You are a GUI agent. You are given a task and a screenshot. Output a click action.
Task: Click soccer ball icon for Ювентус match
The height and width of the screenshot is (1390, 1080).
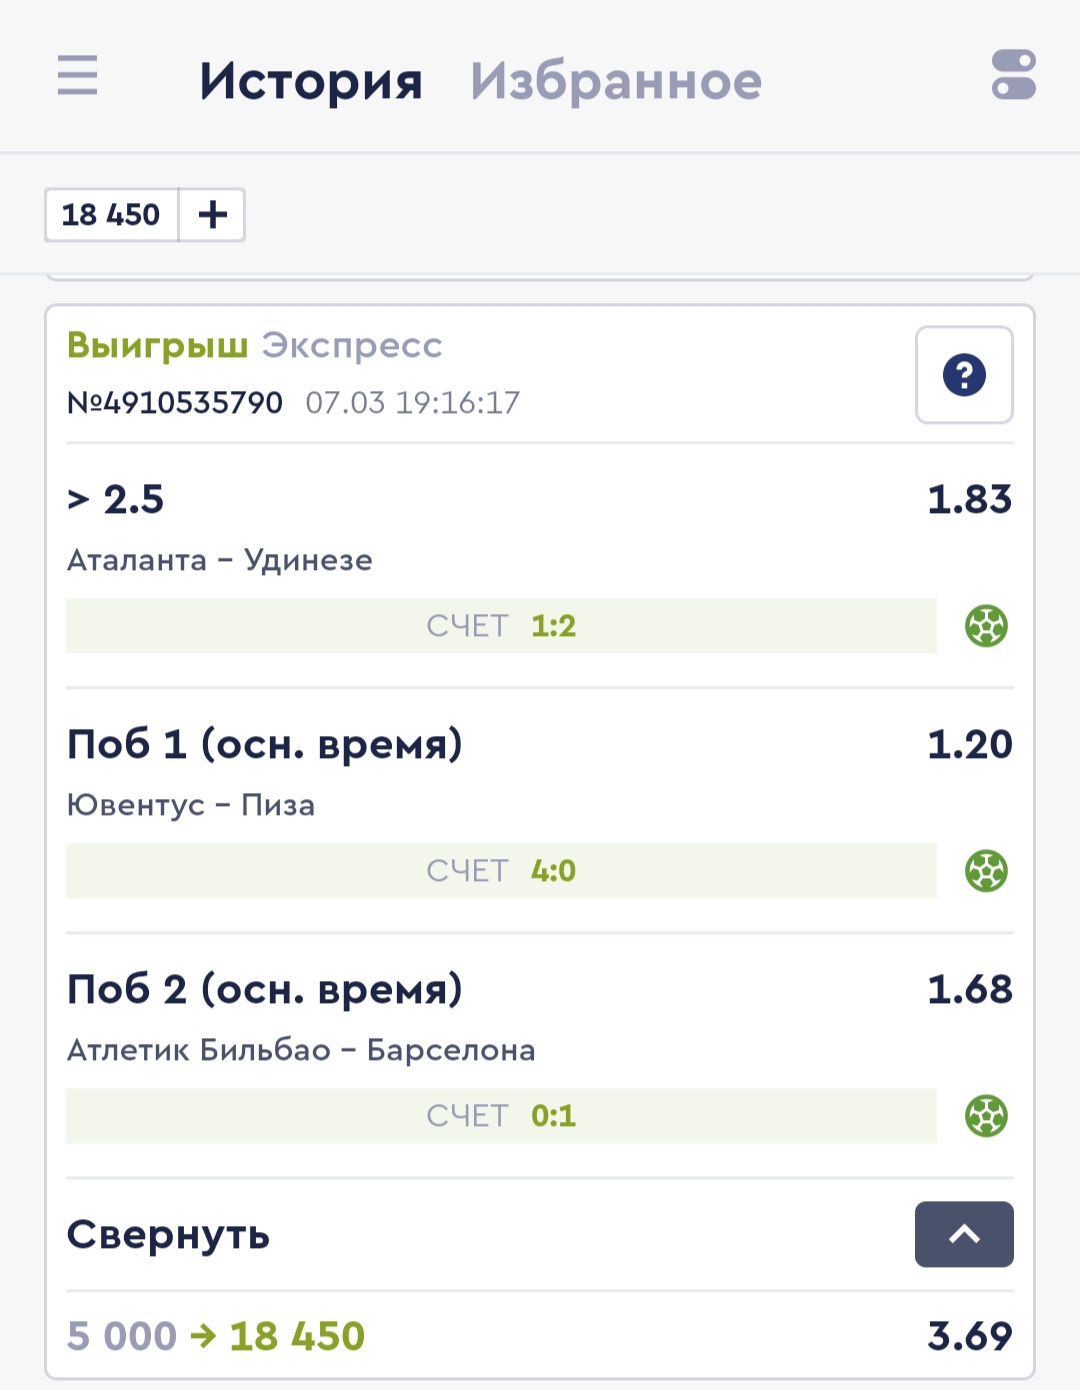coord(986,871)
